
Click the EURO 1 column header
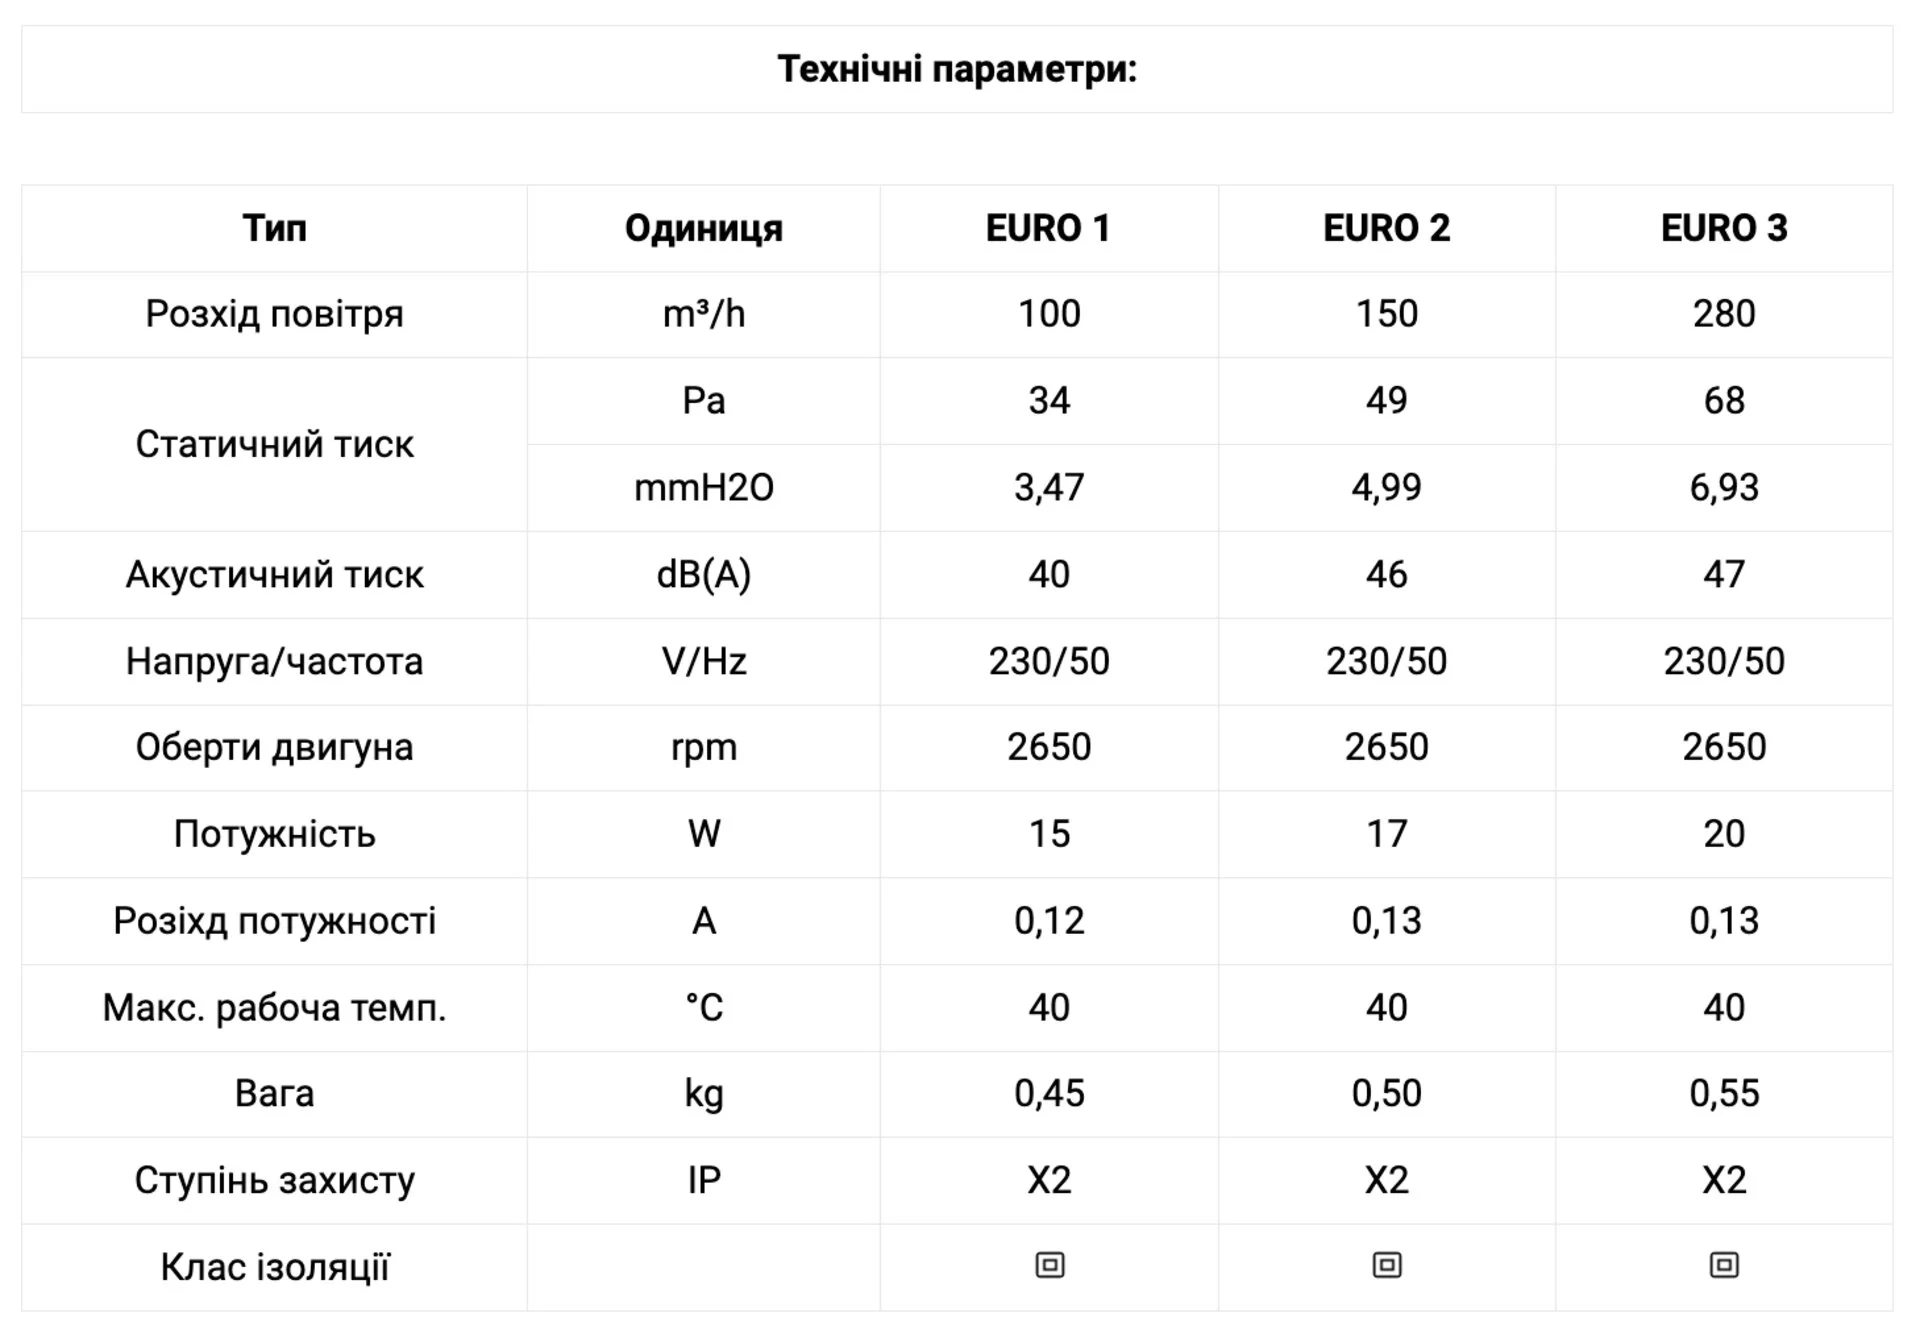(1048, 229)
